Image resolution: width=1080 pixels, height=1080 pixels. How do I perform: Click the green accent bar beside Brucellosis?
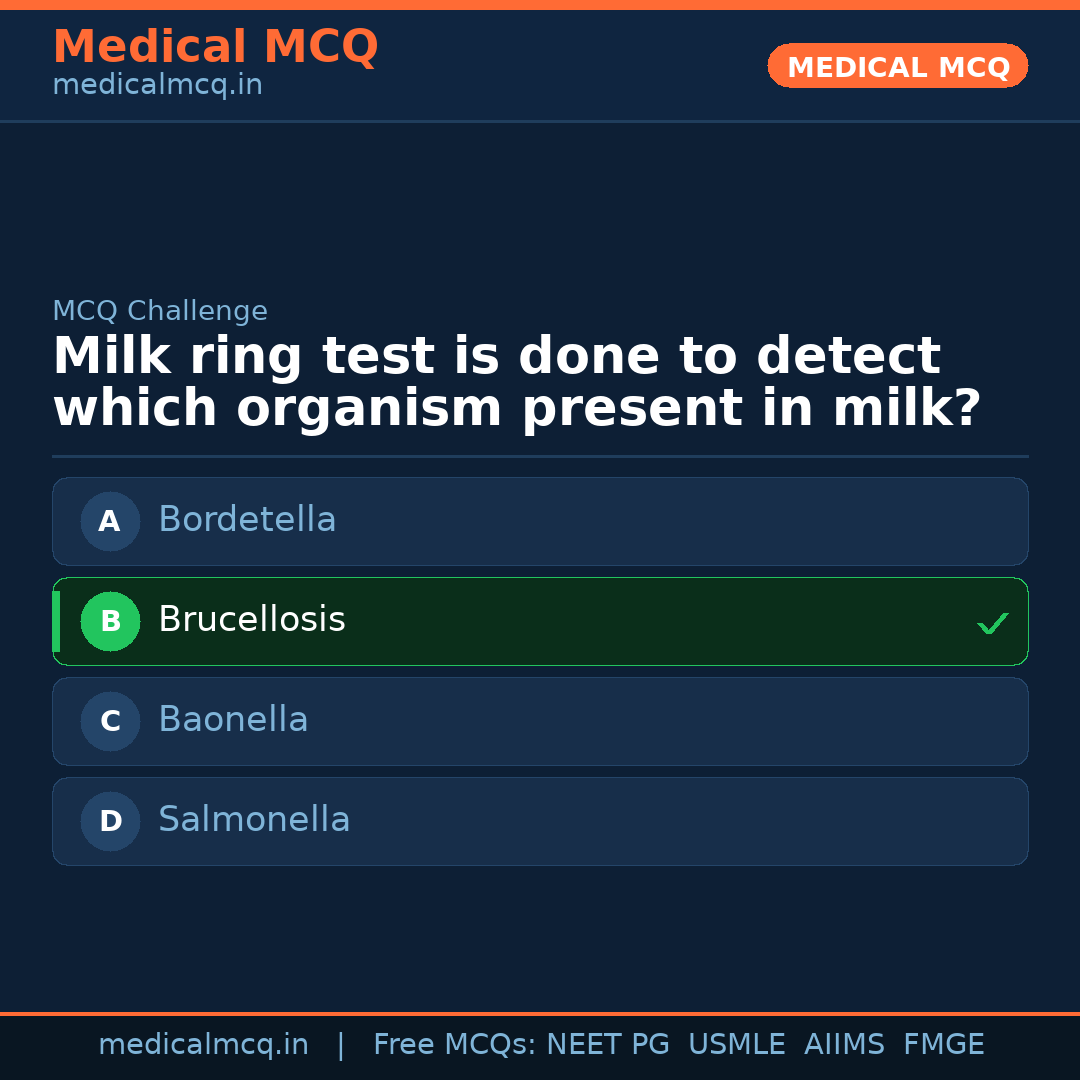tap(56, 621)
